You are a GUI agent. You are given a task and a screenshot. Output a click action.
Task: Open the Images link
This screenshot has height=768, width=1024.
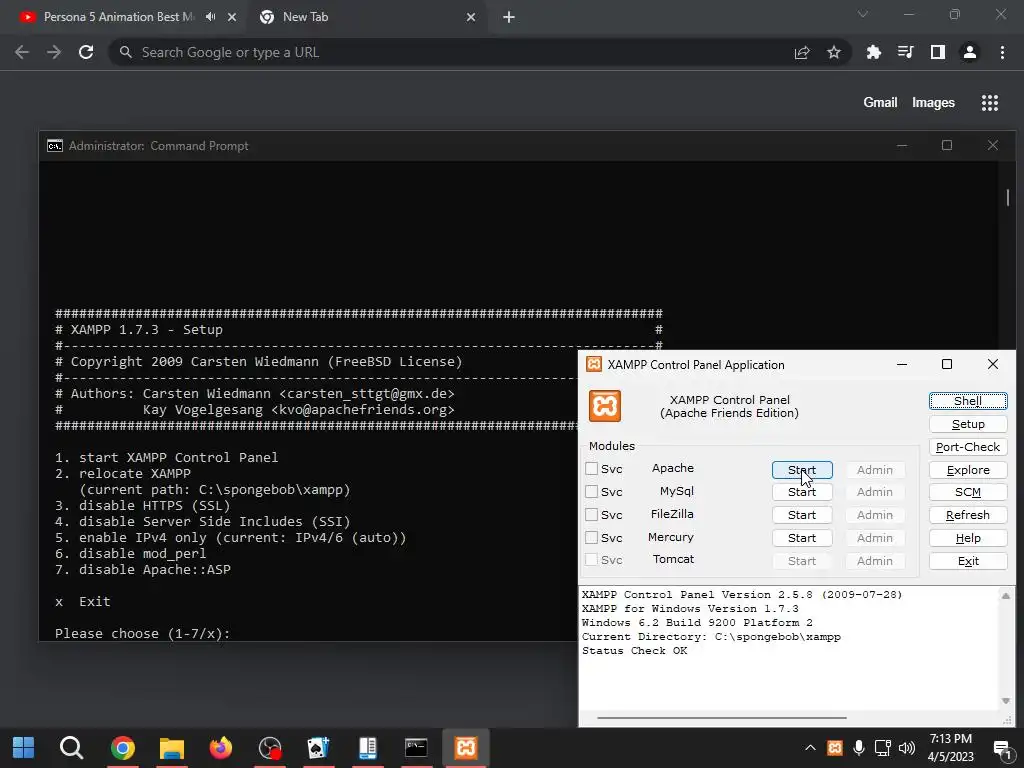[933, 103]
